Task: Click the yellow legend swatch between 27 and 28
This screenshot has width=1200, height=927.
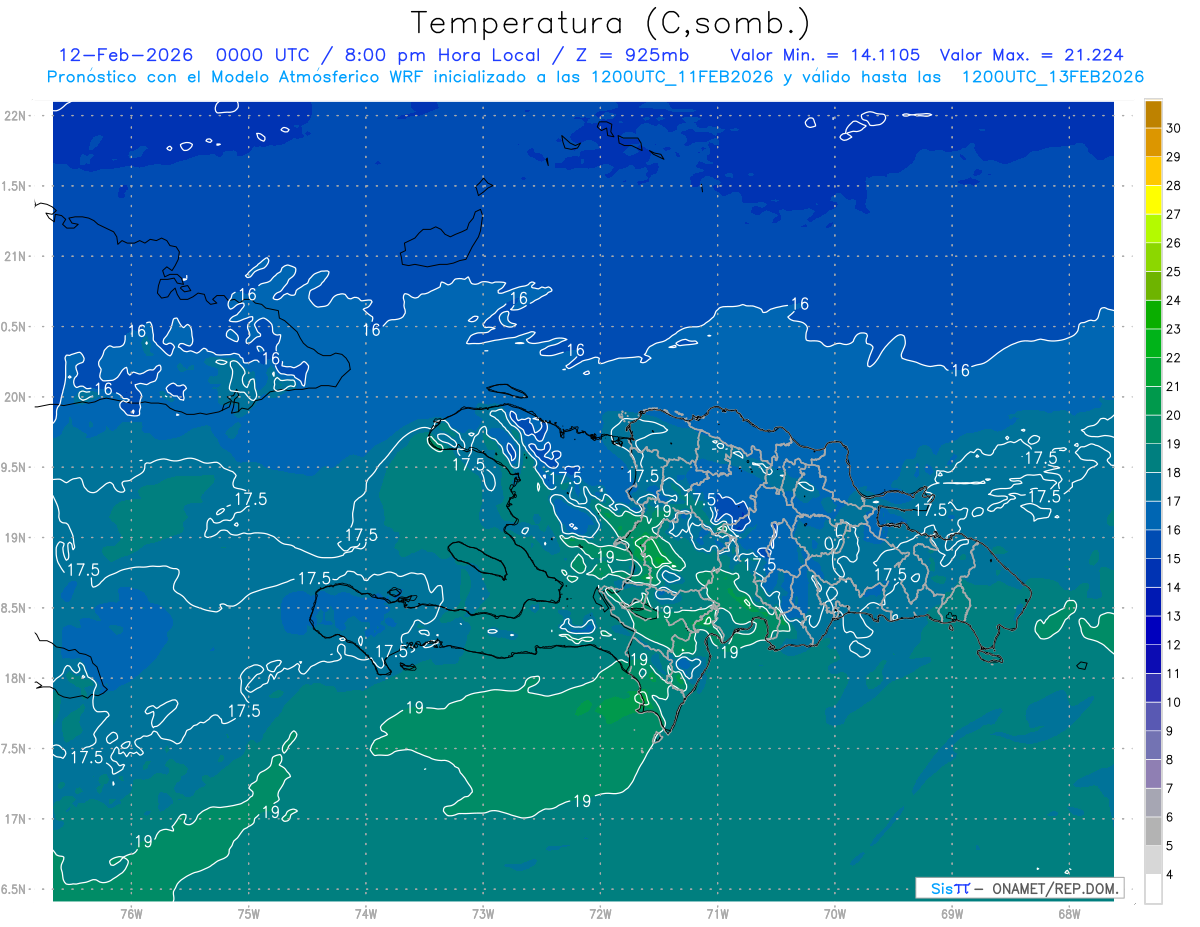Action: (1153, 200)
